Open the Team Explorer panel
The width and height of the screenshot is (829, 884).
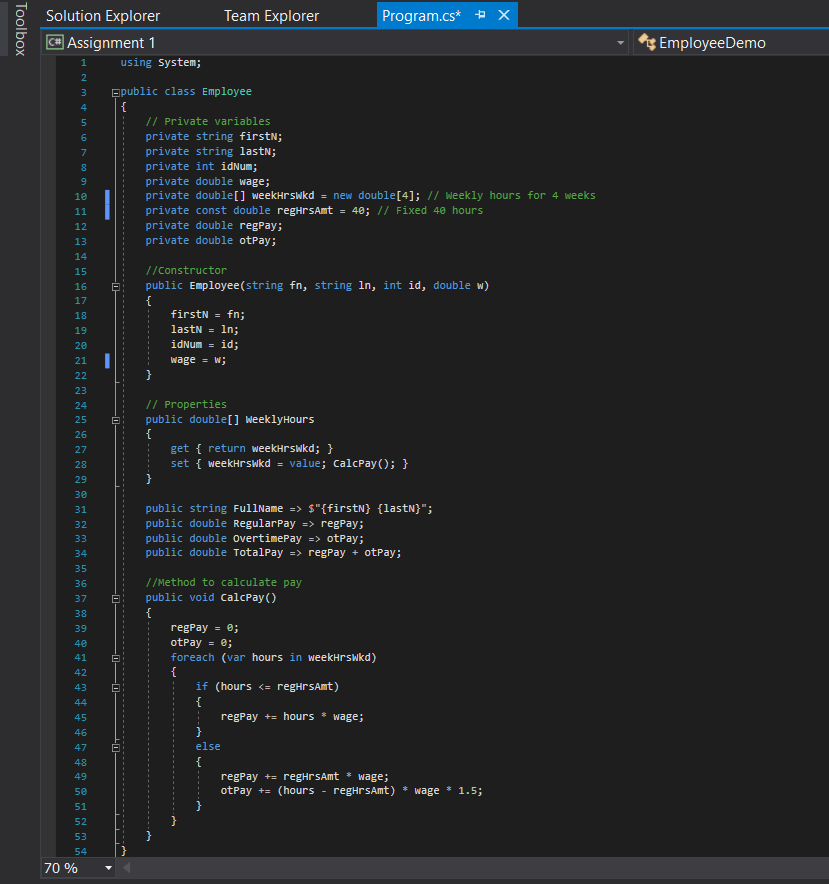click(x=271, y=15)
